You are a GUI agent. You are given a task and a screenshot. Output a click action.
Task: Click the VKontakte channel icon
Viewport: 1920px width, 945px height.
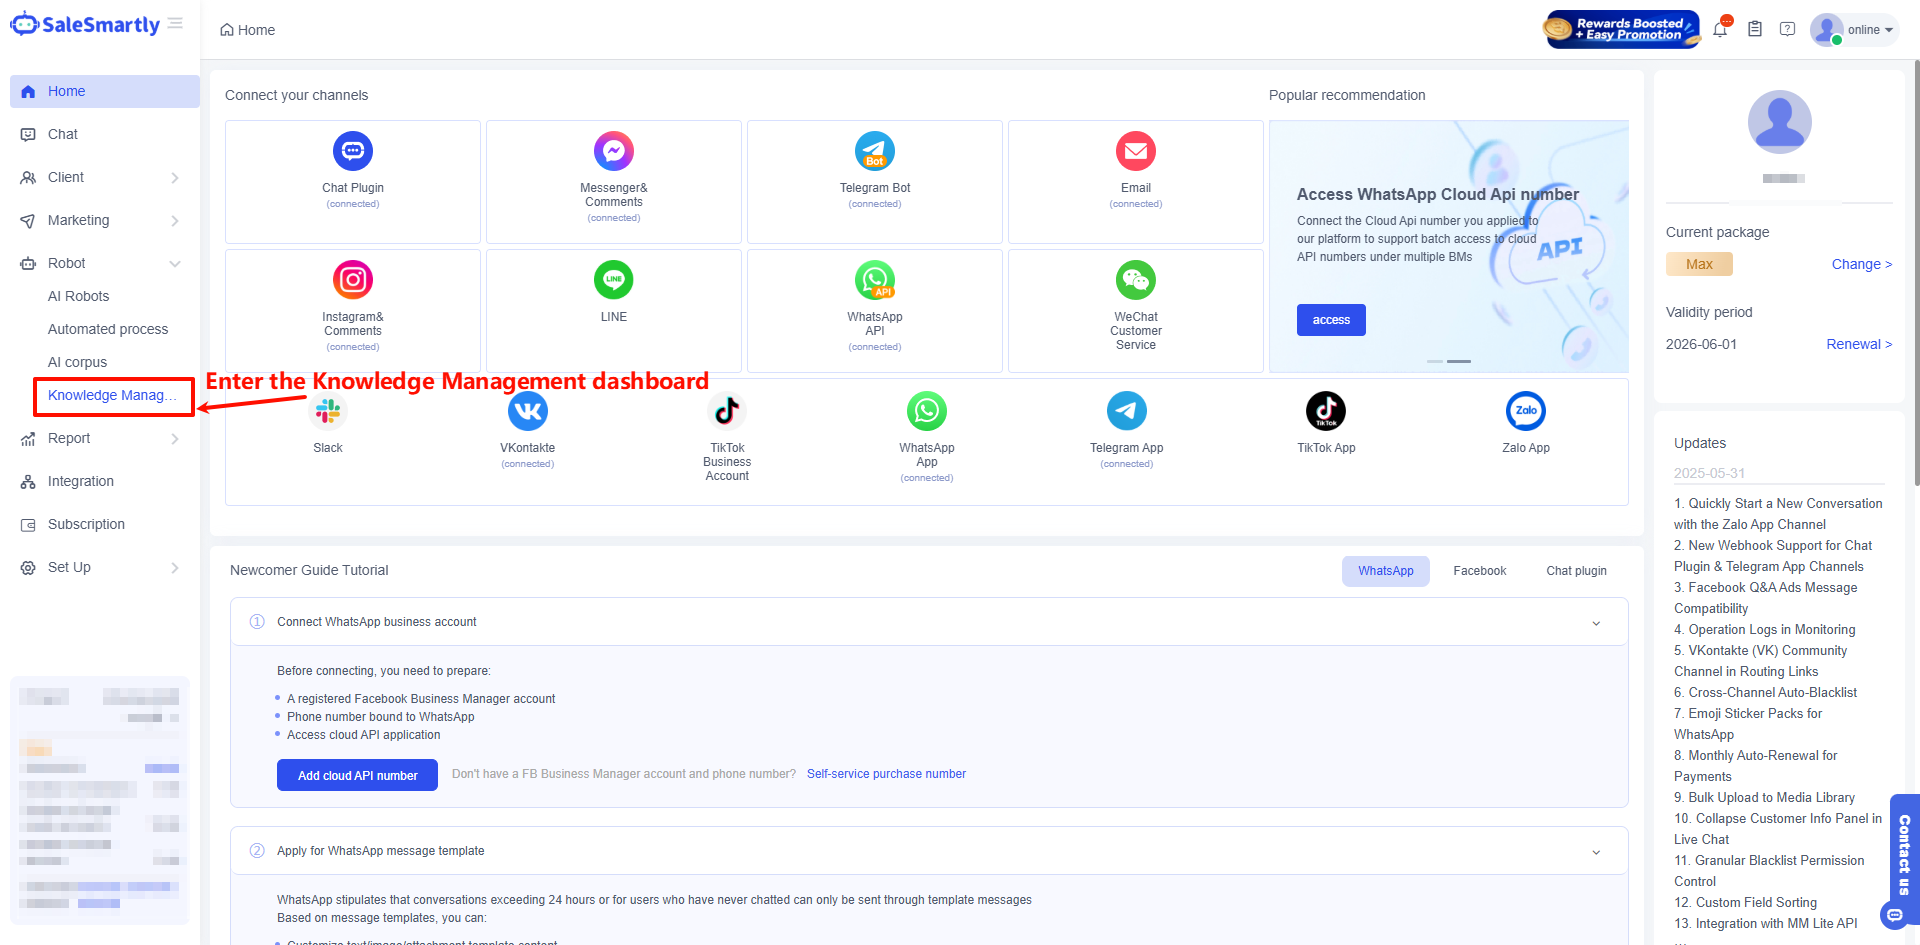(528, 411)
